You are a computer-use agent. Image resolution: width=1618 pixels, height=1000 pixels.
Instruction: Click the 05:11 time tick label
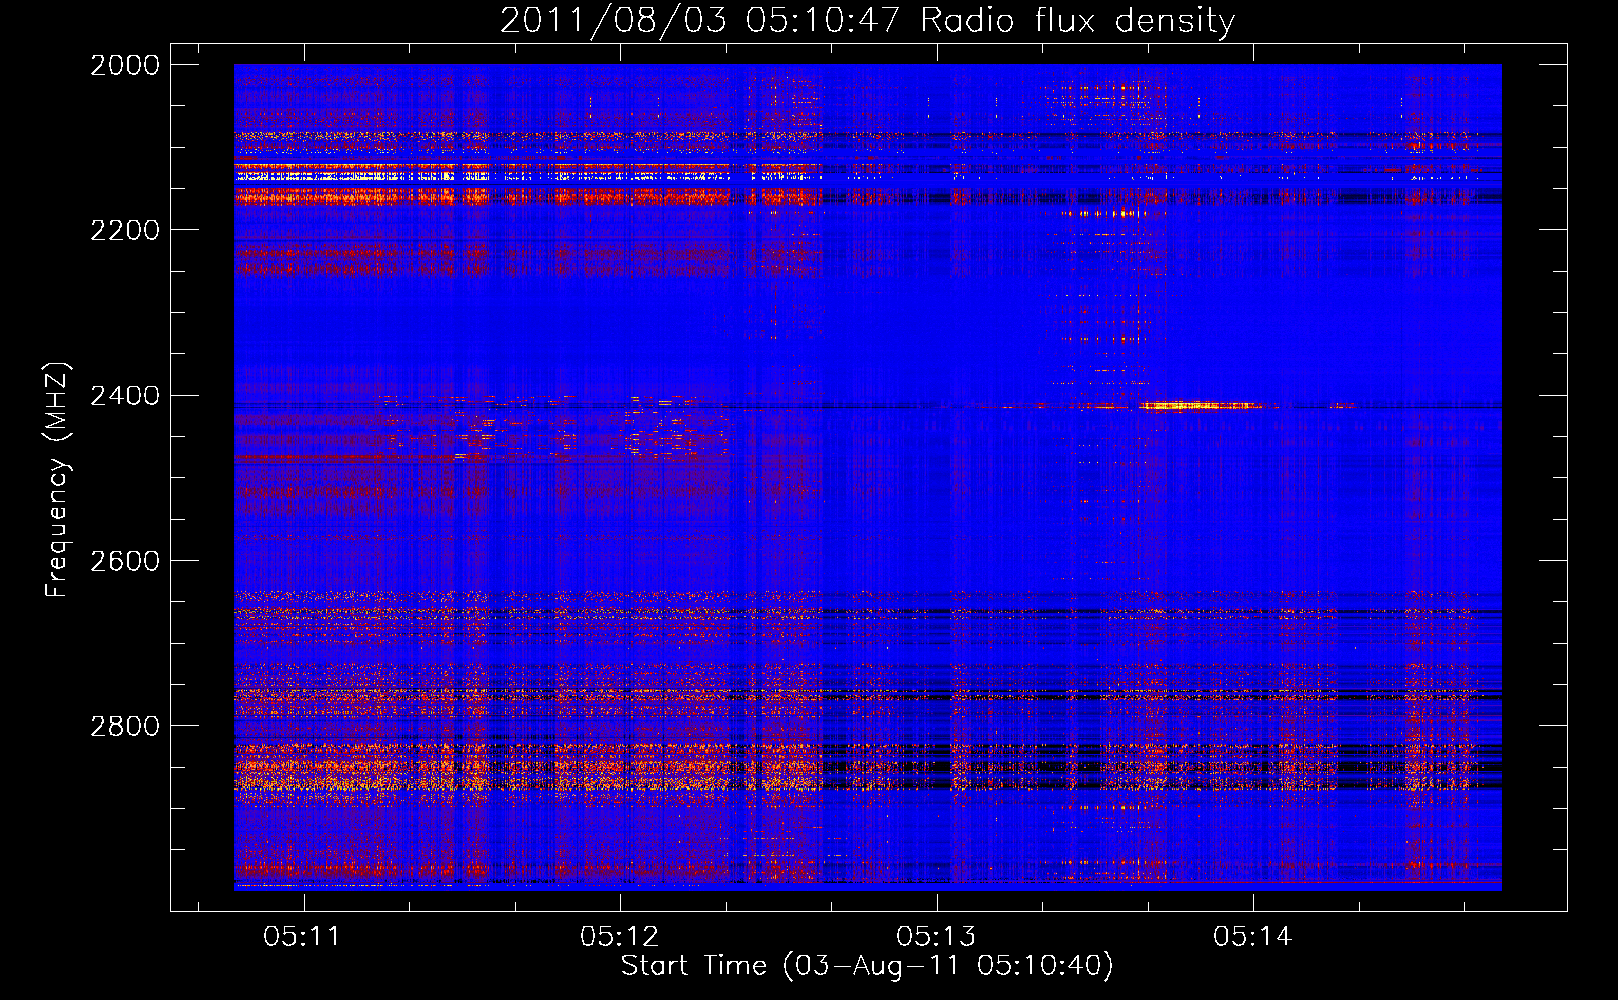tap(302, 937)
